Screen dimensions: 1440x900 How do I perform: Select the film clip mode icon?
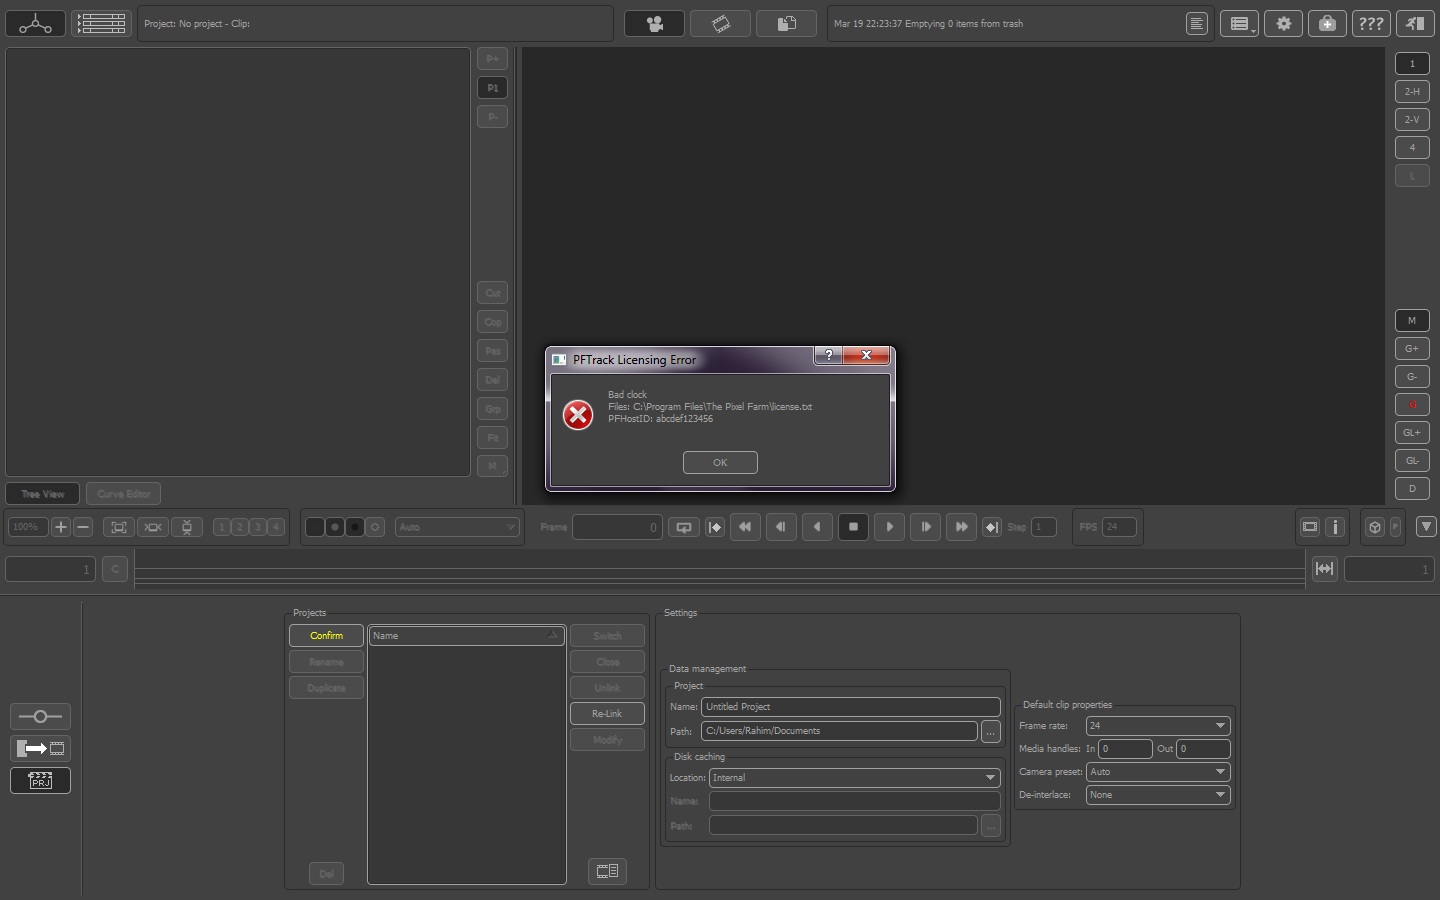tap(721, 23)
